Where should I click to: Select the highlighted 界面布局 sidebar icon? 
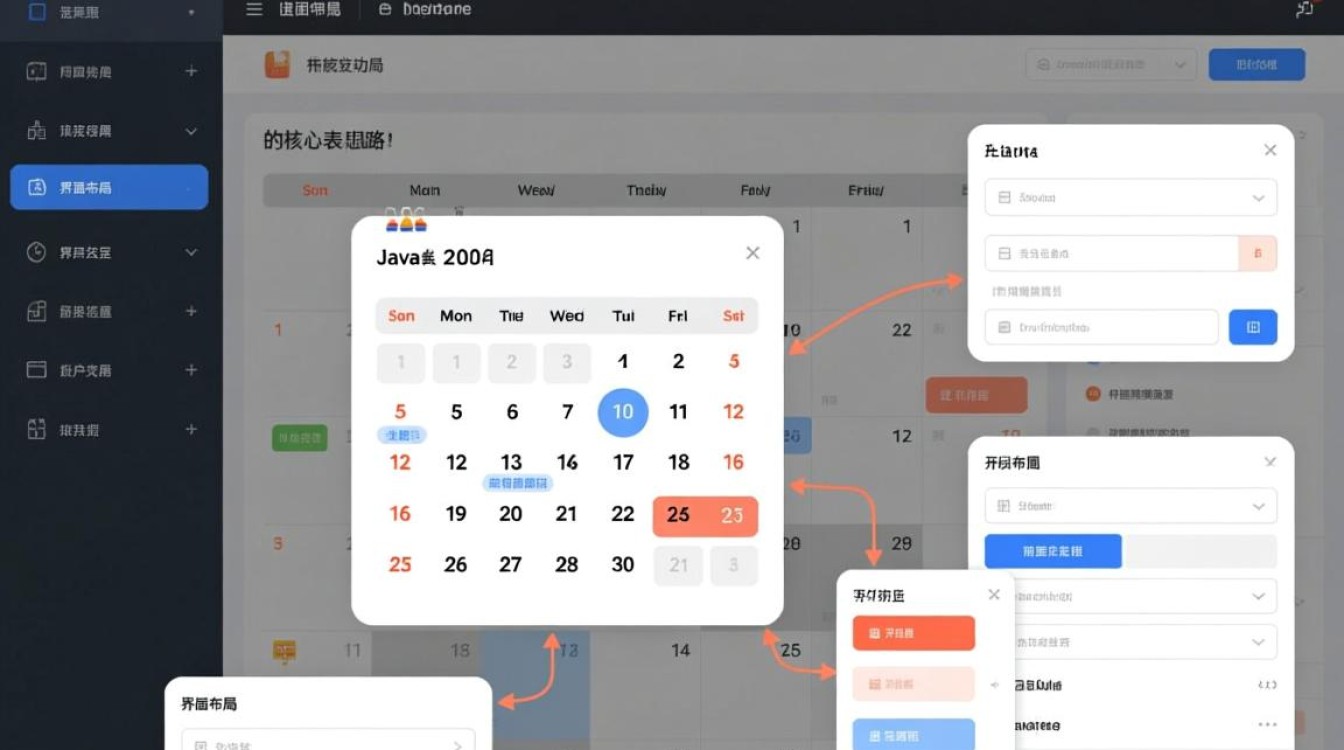click(x=36, y=187)
